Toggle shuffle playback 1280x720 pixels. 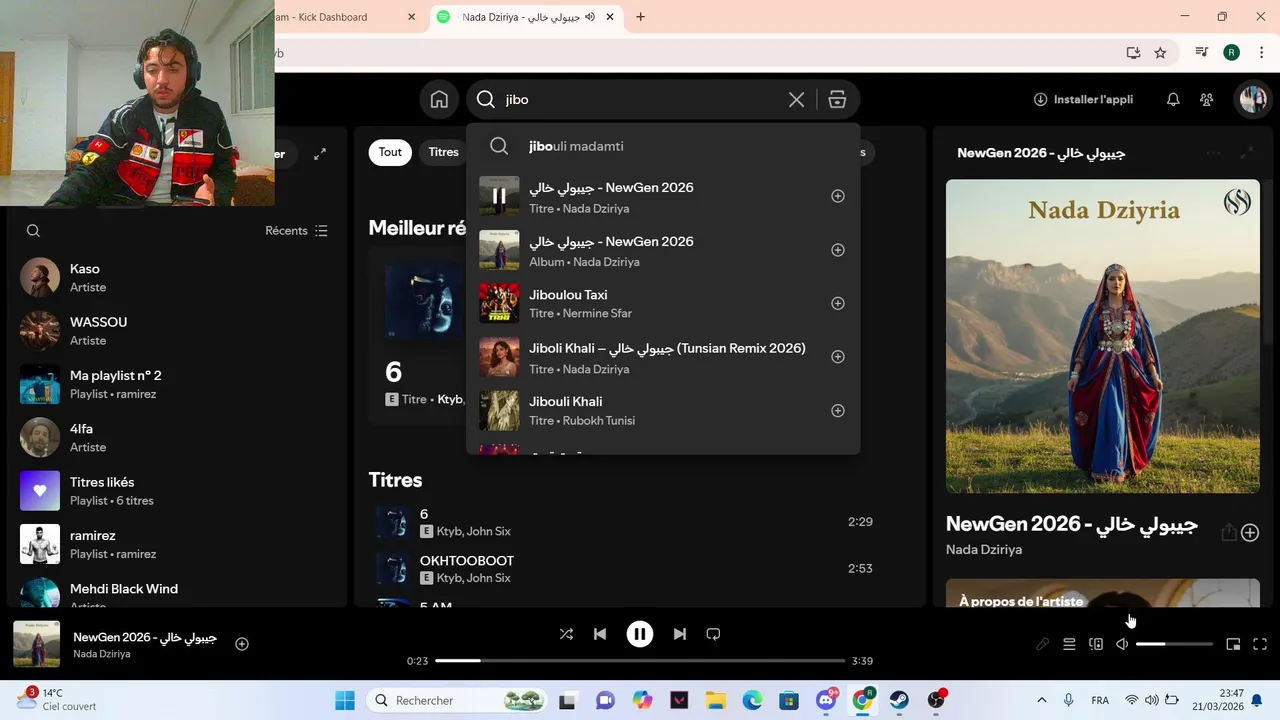(566, 634)
